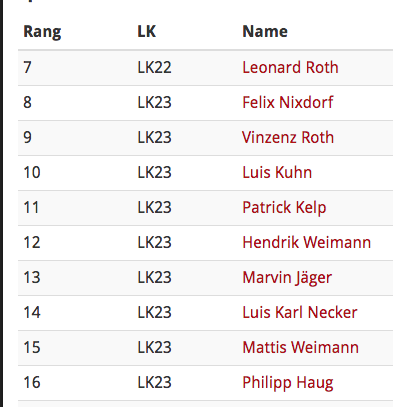Select the Vinzenz Roth name link
The image size is (393, 407).
(x=288, y=137)
